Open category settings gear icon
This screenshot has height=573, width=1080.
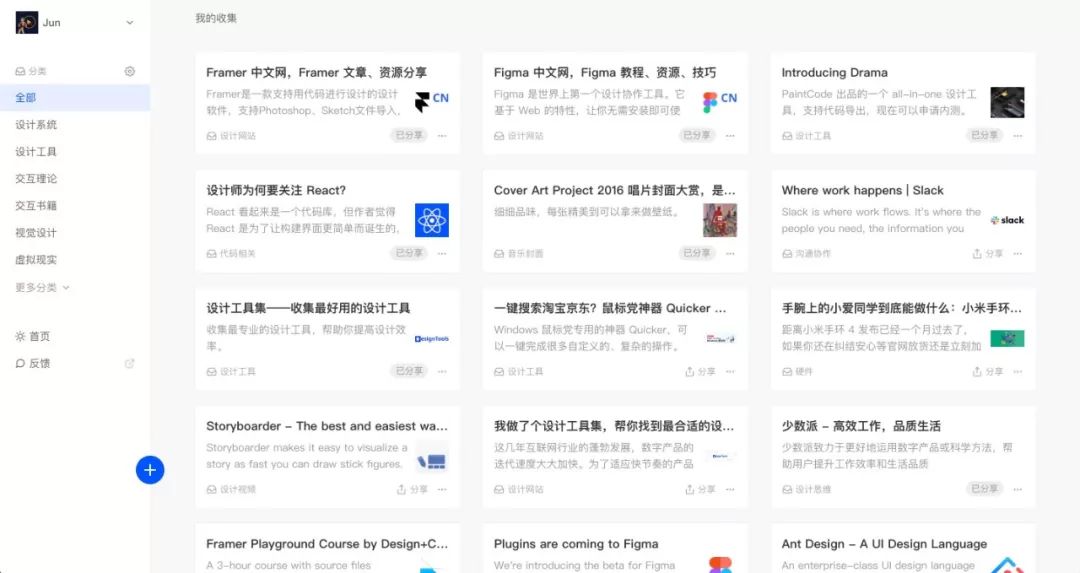click(129, 71)
